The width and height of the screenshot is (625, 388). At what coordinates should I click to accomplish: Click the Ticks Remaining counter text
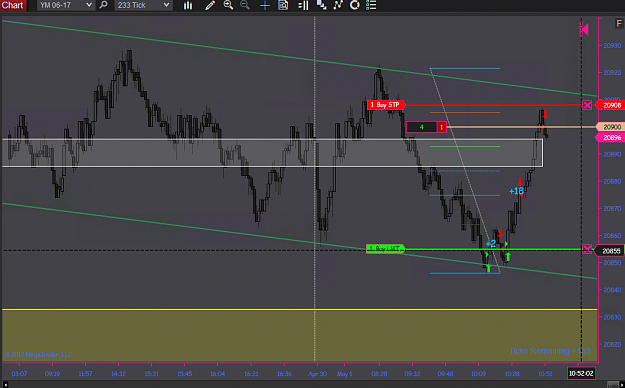[550, 351]
